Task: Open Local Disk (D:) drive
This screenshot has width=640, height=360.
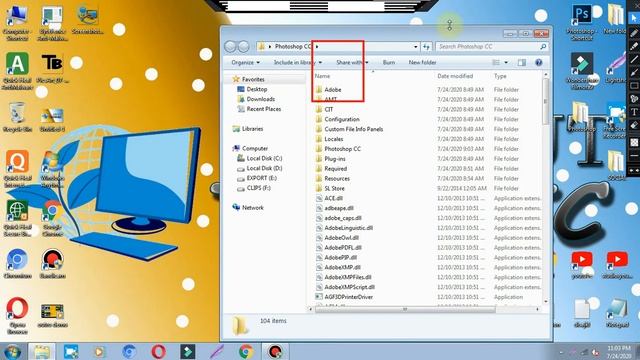Action: click(264, 168)
